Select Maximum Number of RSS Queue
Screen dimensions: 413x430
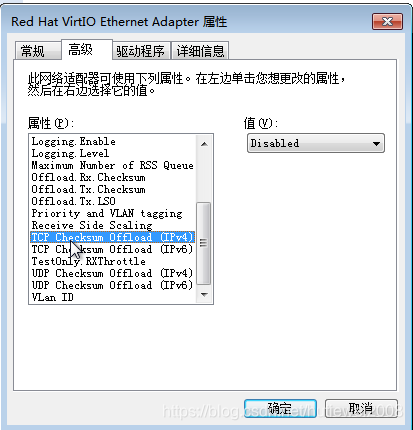[113, 165]
